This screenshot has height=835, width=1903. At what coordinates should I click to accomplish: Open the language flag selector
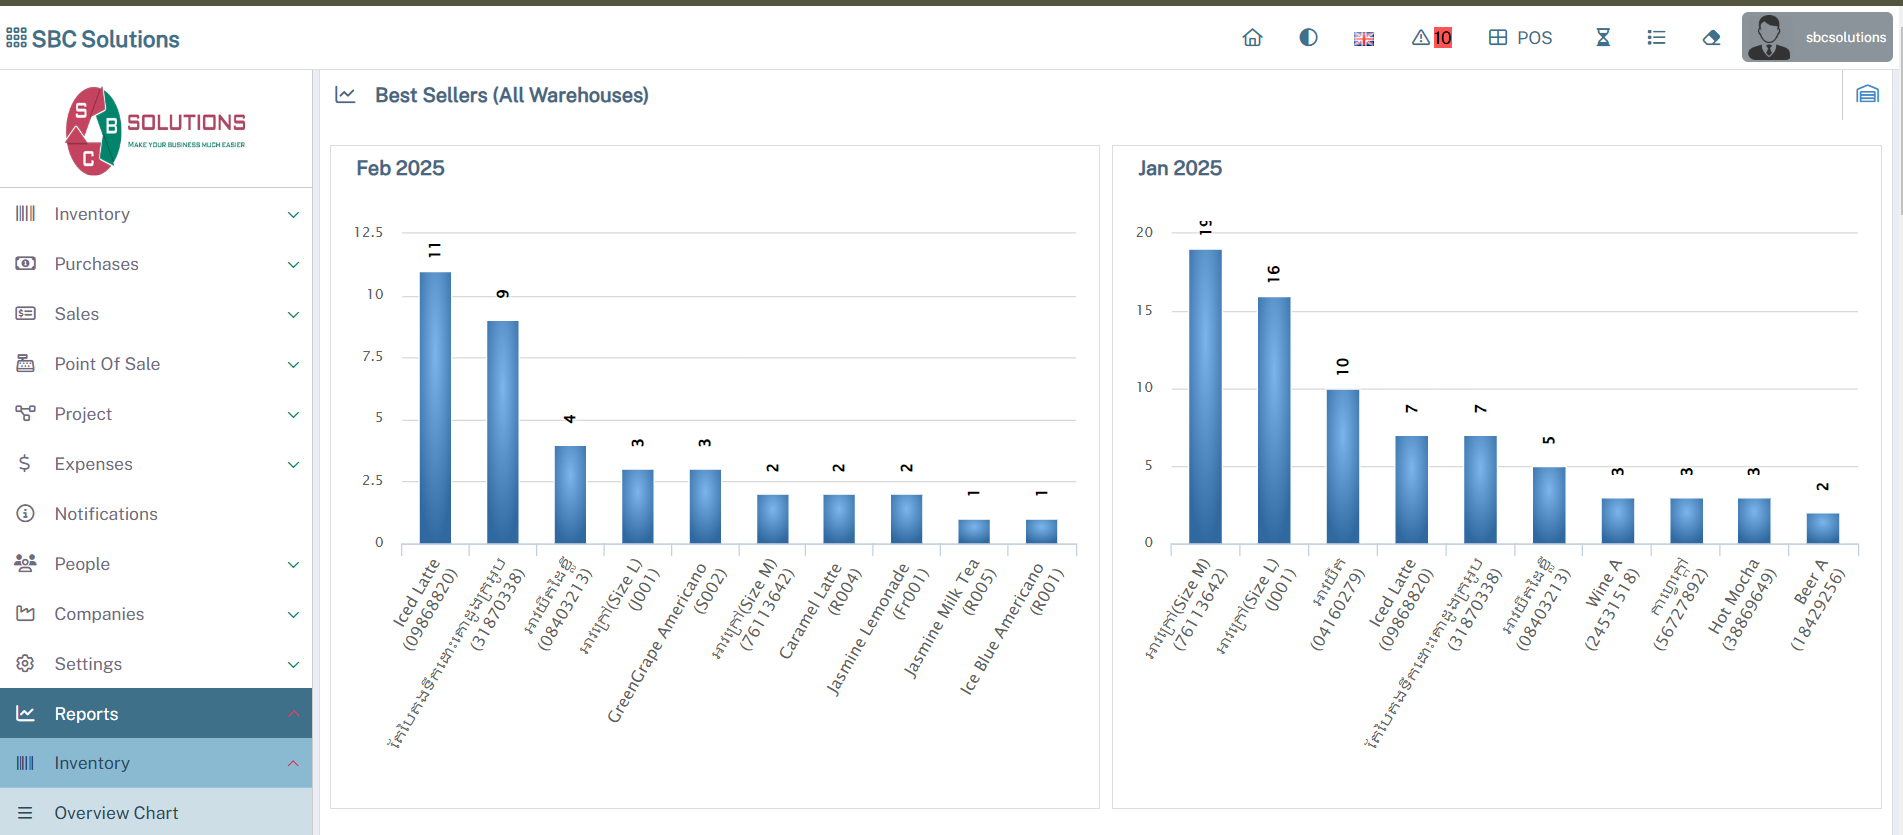point(1364,39)
